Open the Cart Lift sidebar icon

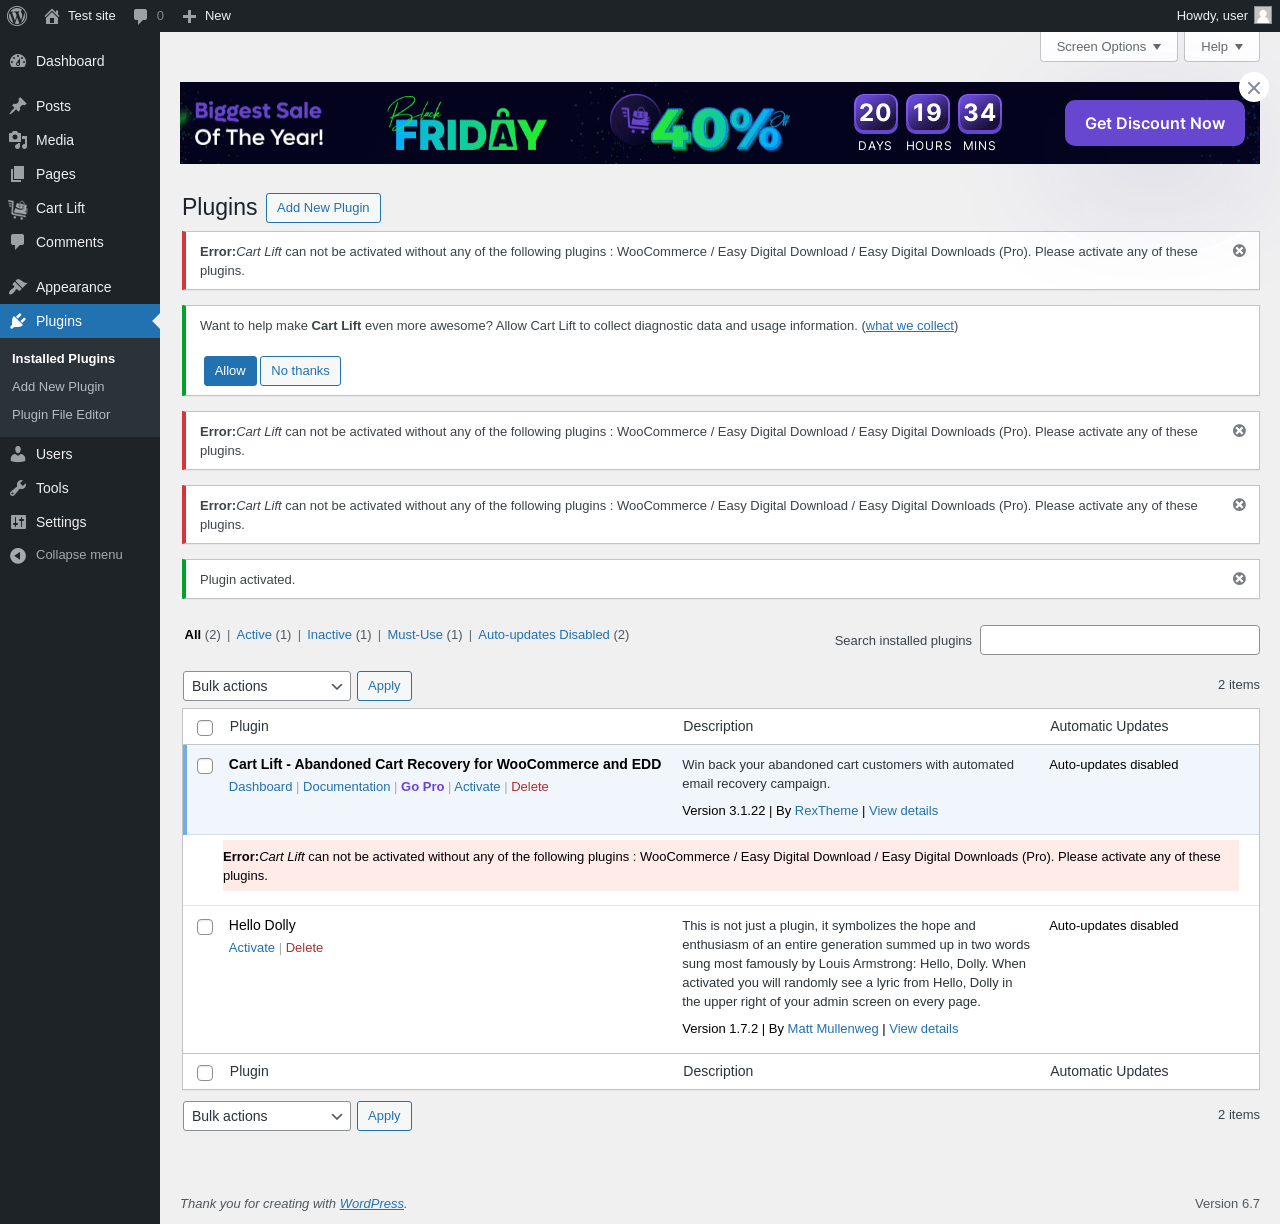[x=18, y=208]
